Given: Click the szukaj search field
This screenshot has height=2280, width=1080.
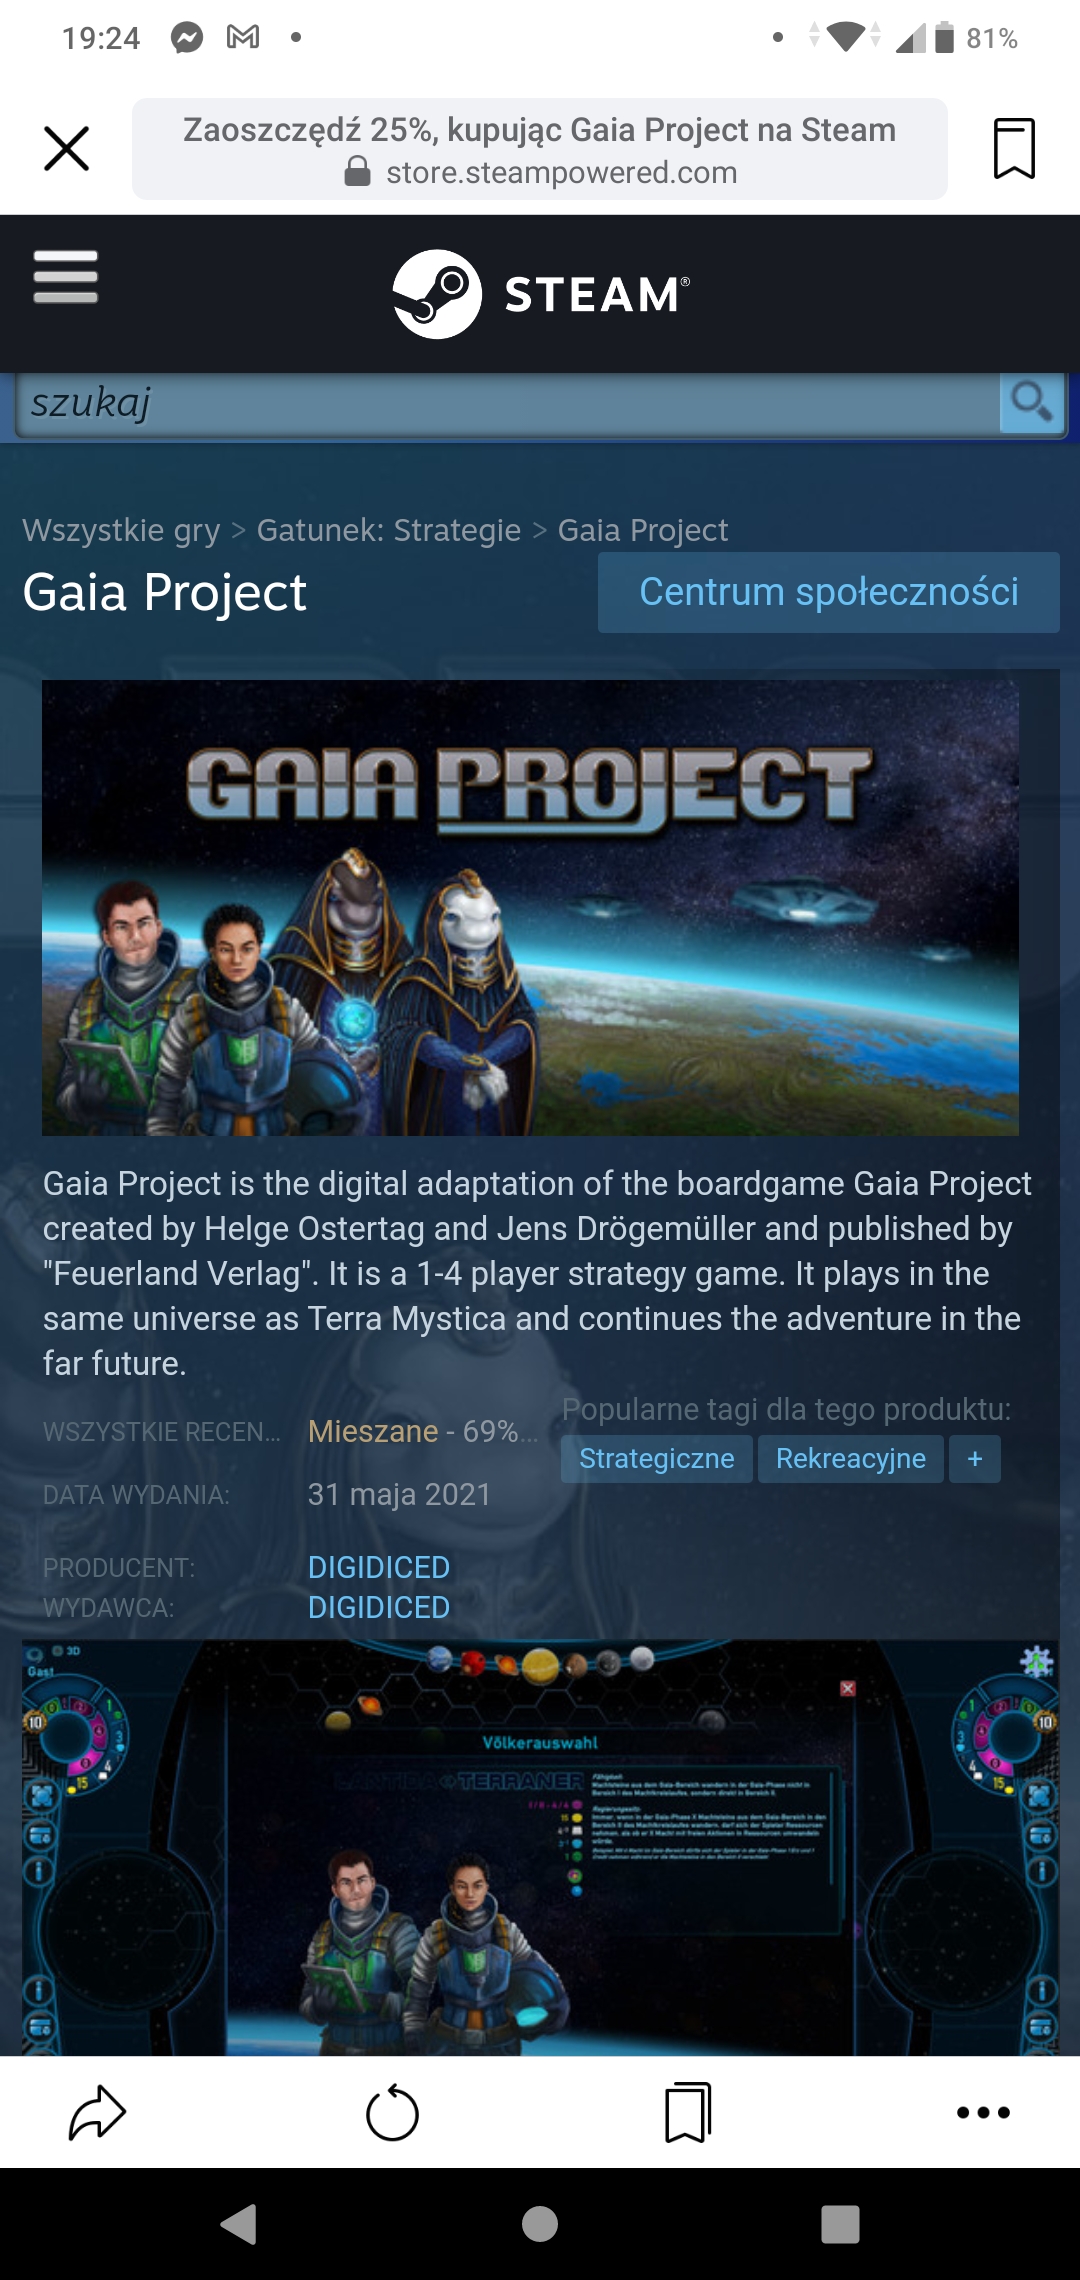Looking at the screenshot, I should [508, 404].
